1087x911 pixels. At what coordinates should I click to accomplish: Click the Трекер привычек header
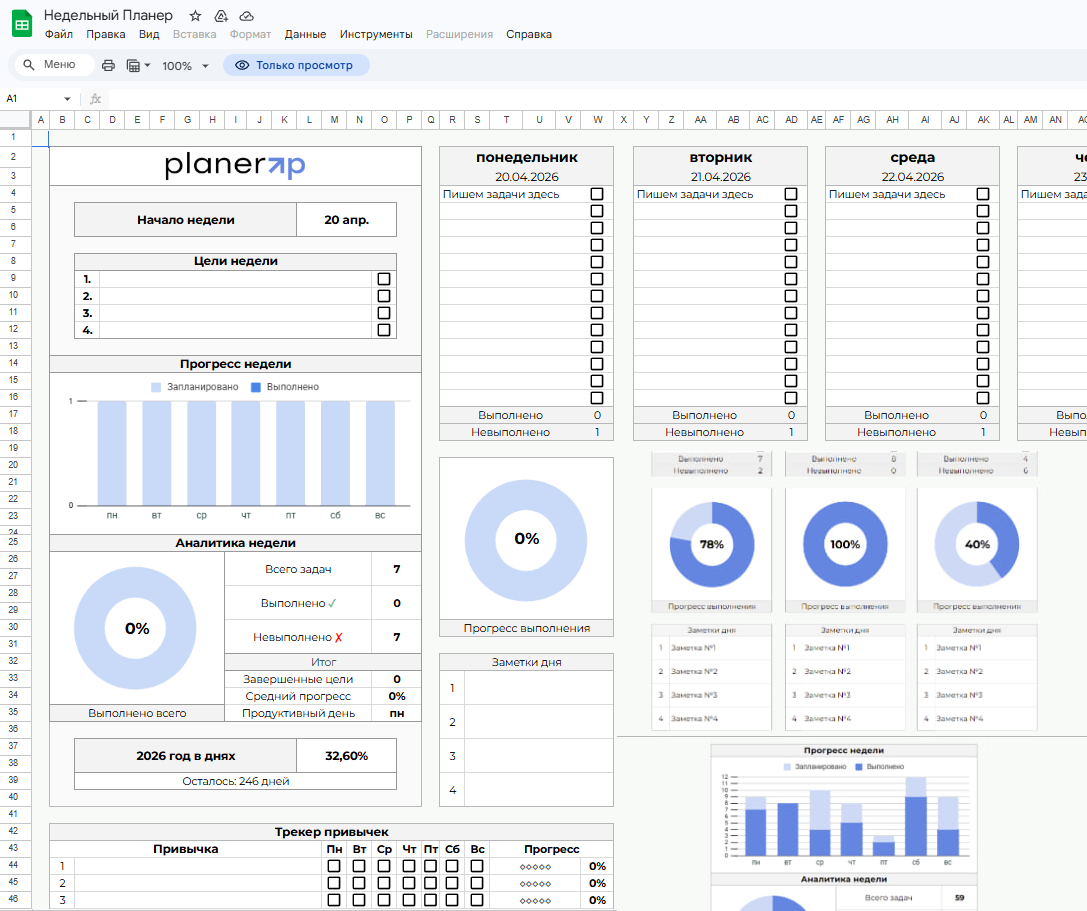pyautogui.click(x=331, y=832)
